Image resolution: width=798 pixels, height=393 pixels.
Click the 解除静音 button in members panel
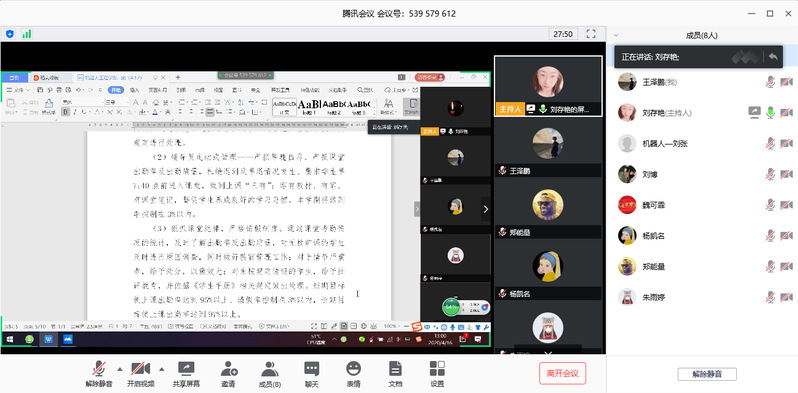click(x=707, y=374)
